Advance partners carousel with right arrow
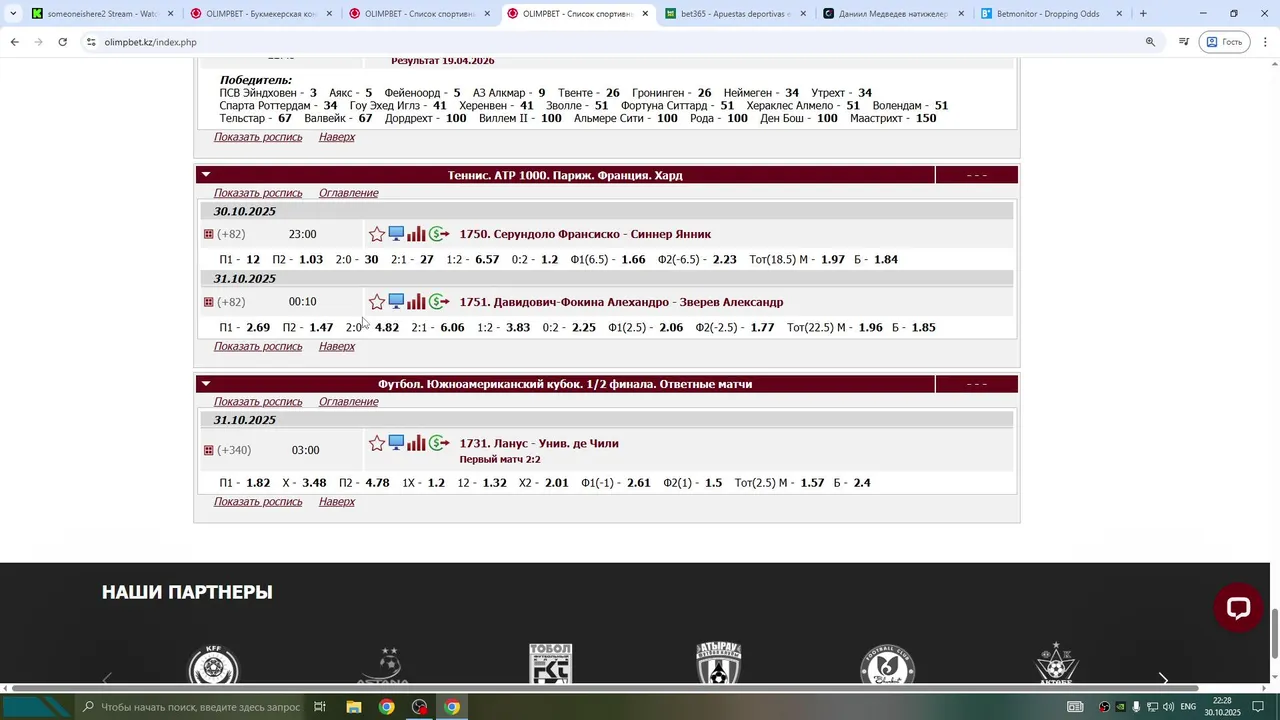 coord(1163,679)
